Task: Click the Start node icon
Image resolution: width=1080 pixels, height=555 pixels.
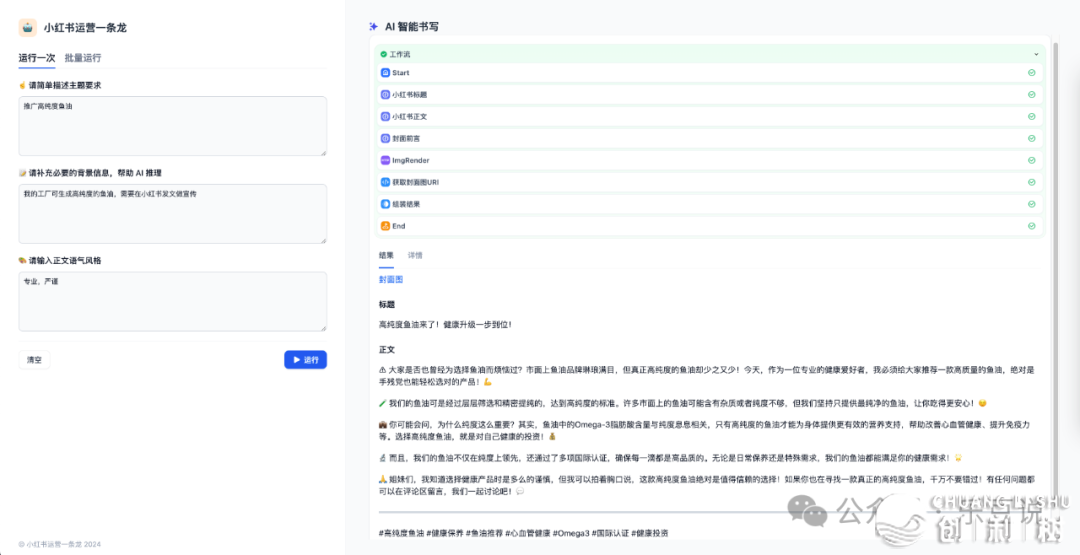Action: [385, 73]
